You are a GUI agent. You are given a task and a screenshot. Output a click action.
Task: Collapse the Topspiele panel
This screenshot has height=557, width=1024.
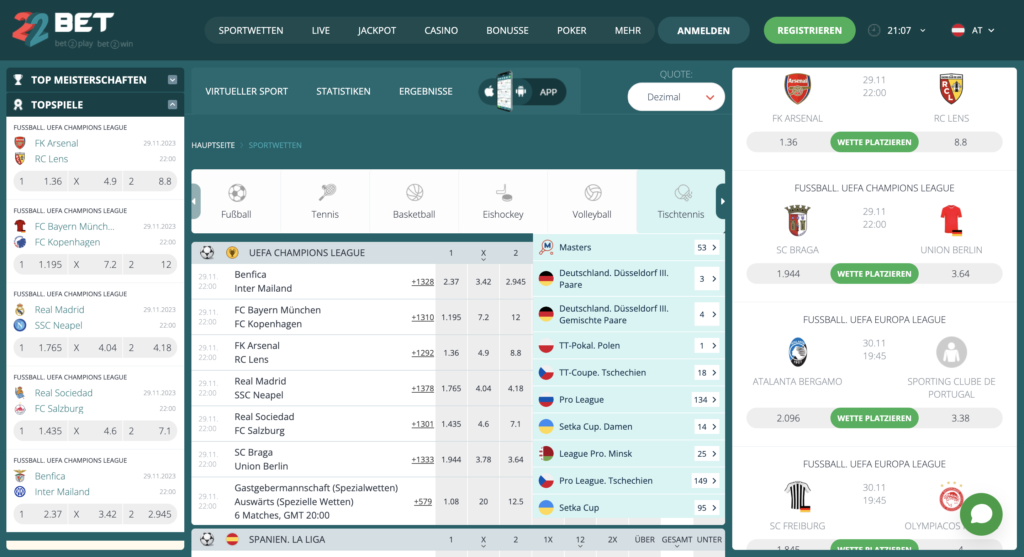(x=172, y=104)
